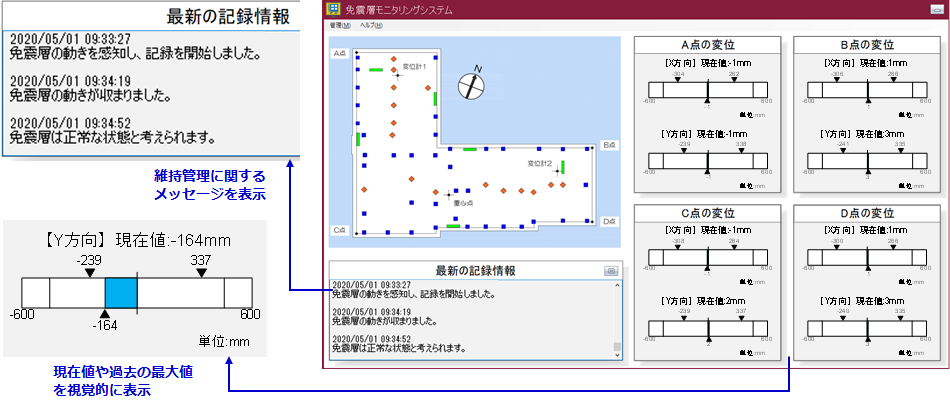This screenshot has width=950, height=402.
Task: Click A点 X方向 displacement gauge bar
Action: point(707,91)
